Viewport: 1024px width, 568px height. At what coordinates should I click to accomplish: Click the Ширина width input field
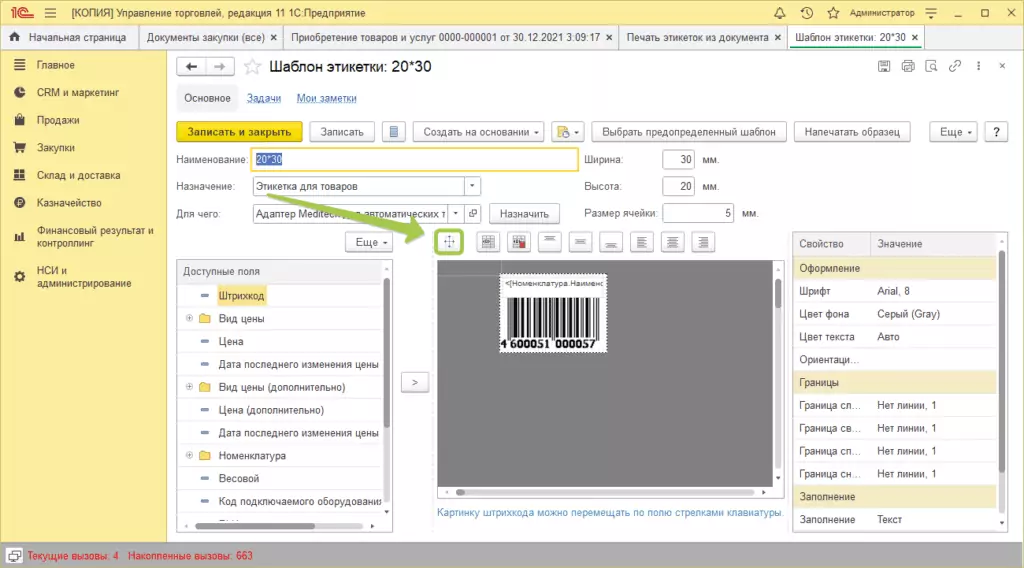678,160
